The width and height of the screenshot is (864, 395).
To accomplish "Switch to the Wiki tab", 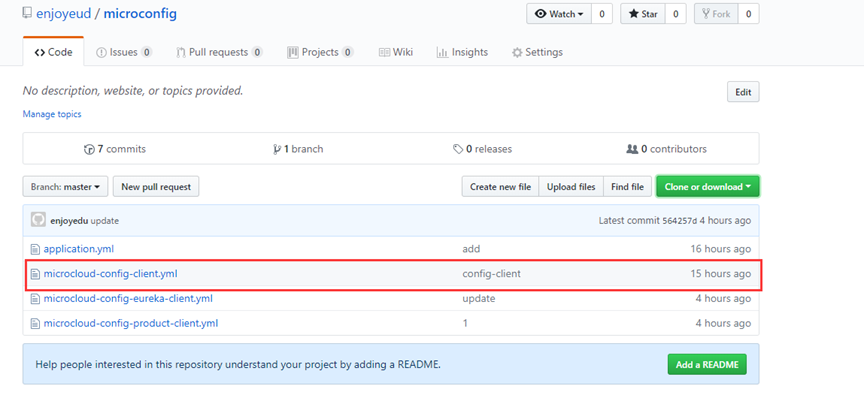I will coord(396,52).
